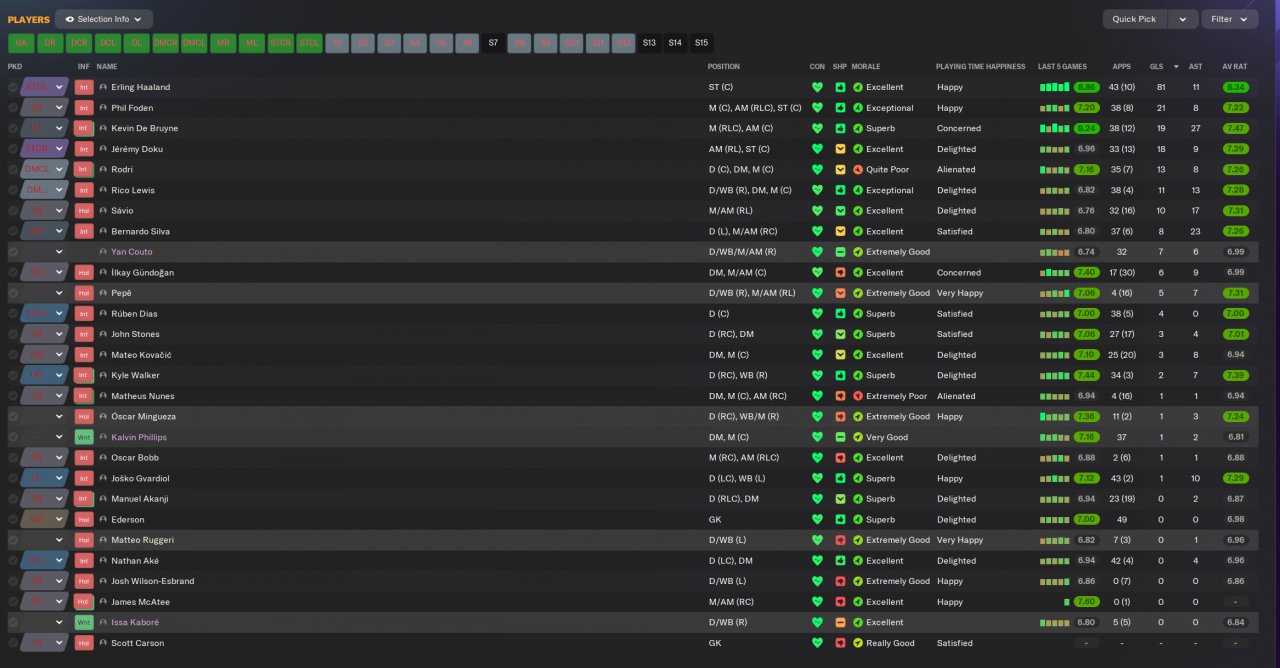Viewport: 1280px width, 668px height.
Task: Sort by the AV RAT column header
Action: coord(1235,67)
